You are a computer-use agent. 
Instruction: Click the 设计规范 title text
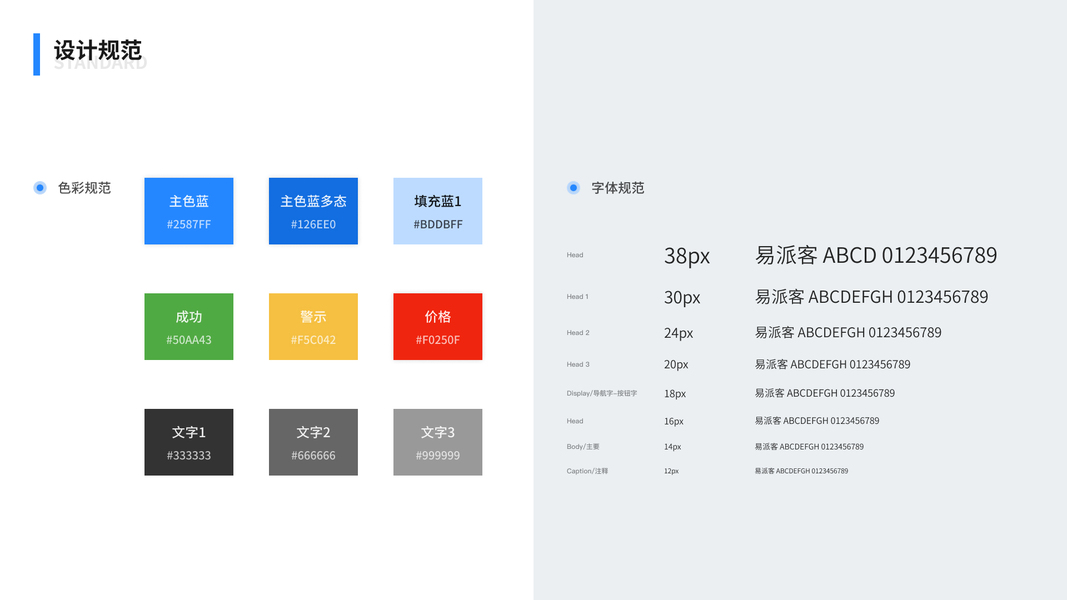(98, 50)
